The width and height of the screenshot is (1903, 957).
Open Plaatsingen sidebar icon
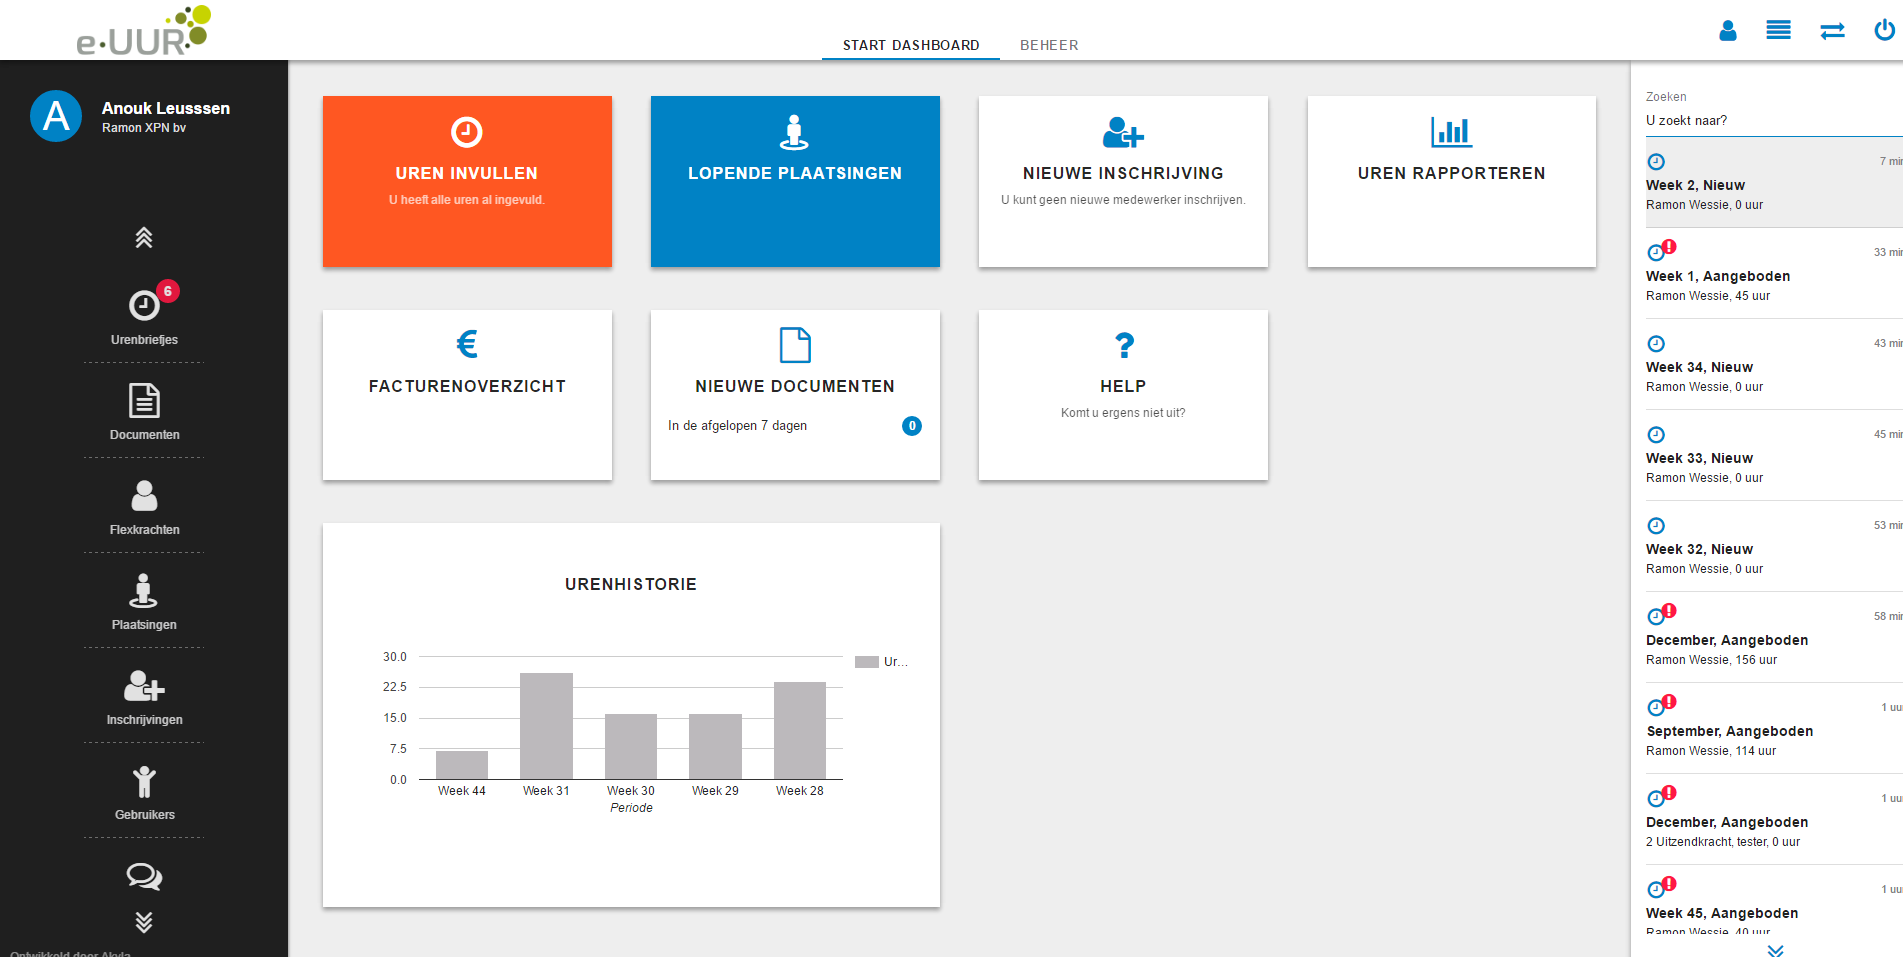point(144,591)
